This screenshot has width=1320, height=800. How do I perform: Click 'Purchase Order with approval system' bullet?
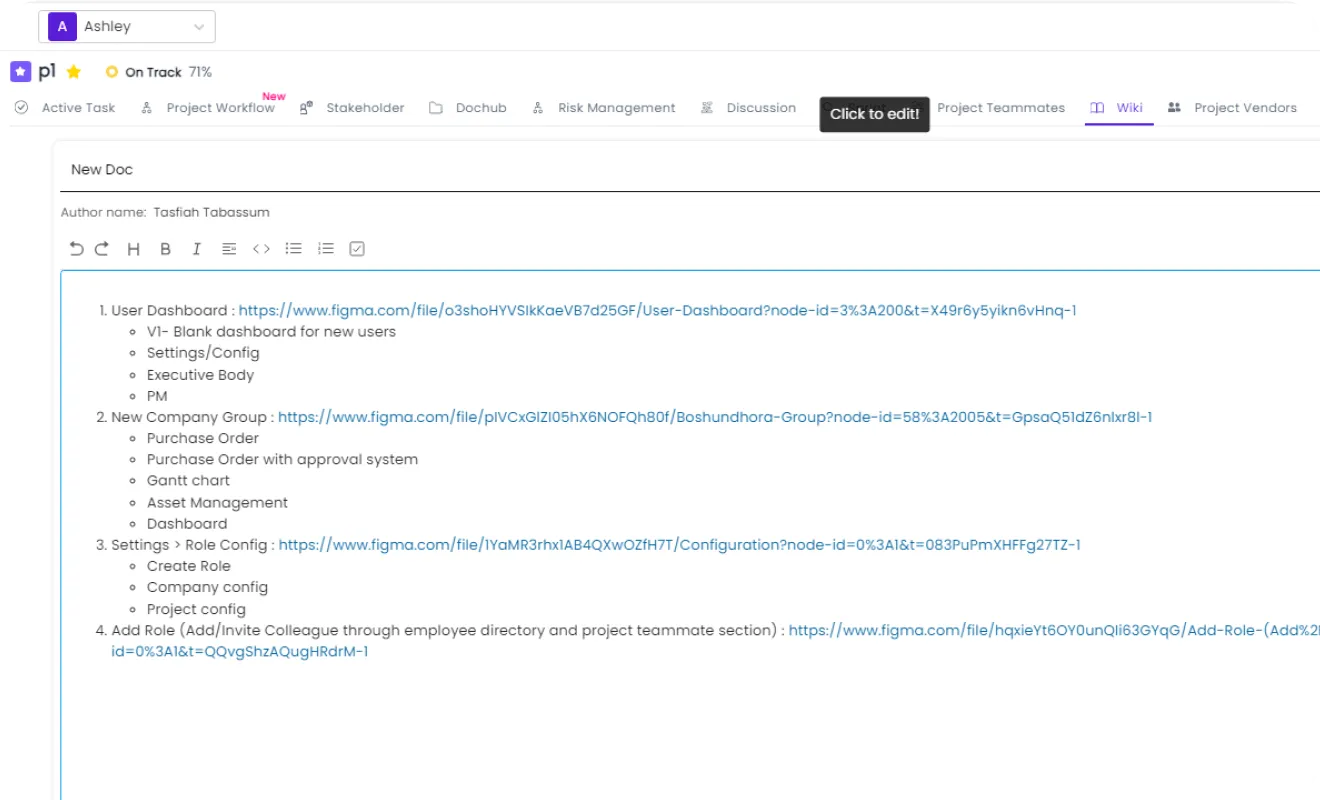coord(282,459)
